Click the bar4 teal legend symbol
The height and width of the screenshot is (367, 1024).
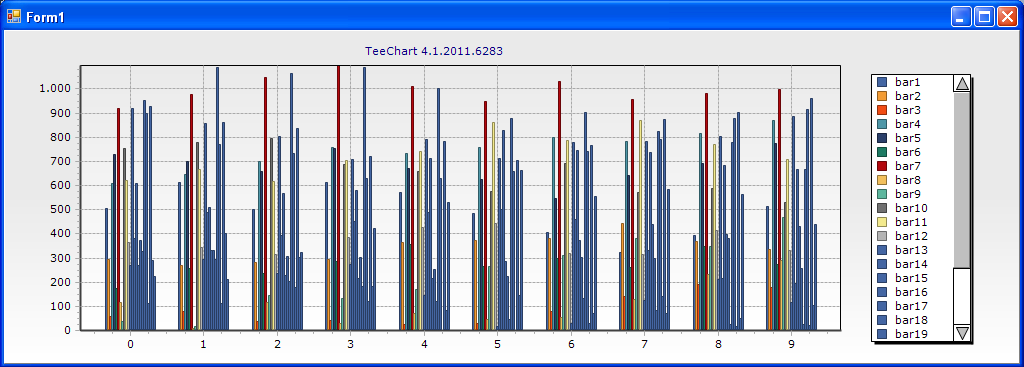point(882,125)
